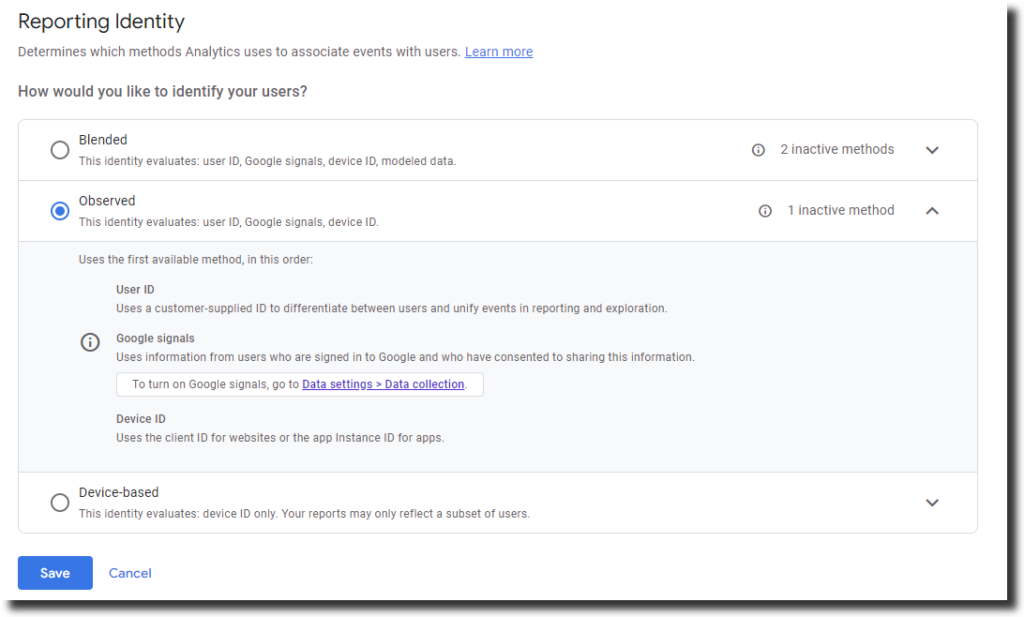Choose the Device-based radio option
1024x617 pixels.
pos(60,503)
